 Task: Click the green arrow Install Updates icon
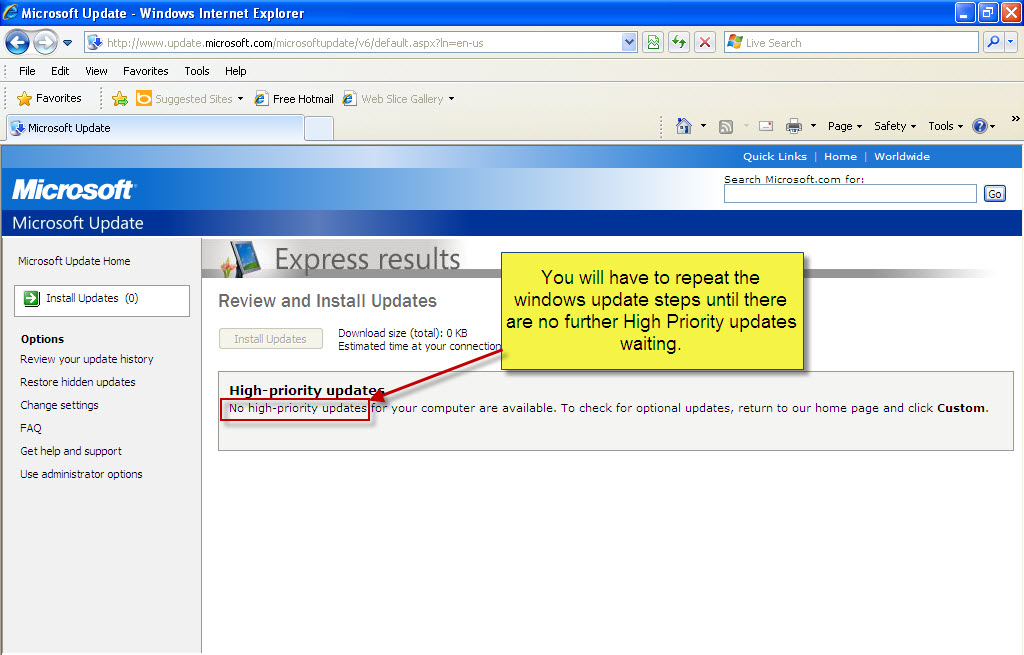click(x=31, y=298)
